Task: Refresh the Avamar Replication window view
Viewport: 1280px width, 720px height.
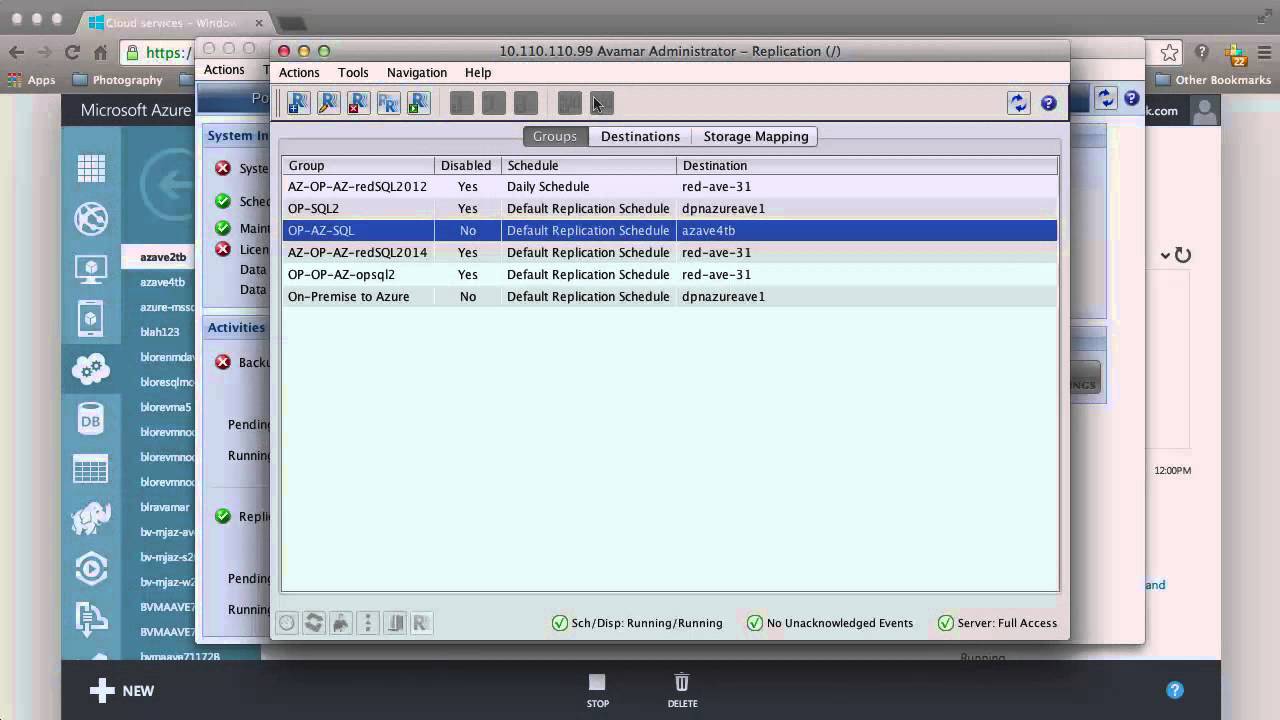Action: coord(1018,102)
